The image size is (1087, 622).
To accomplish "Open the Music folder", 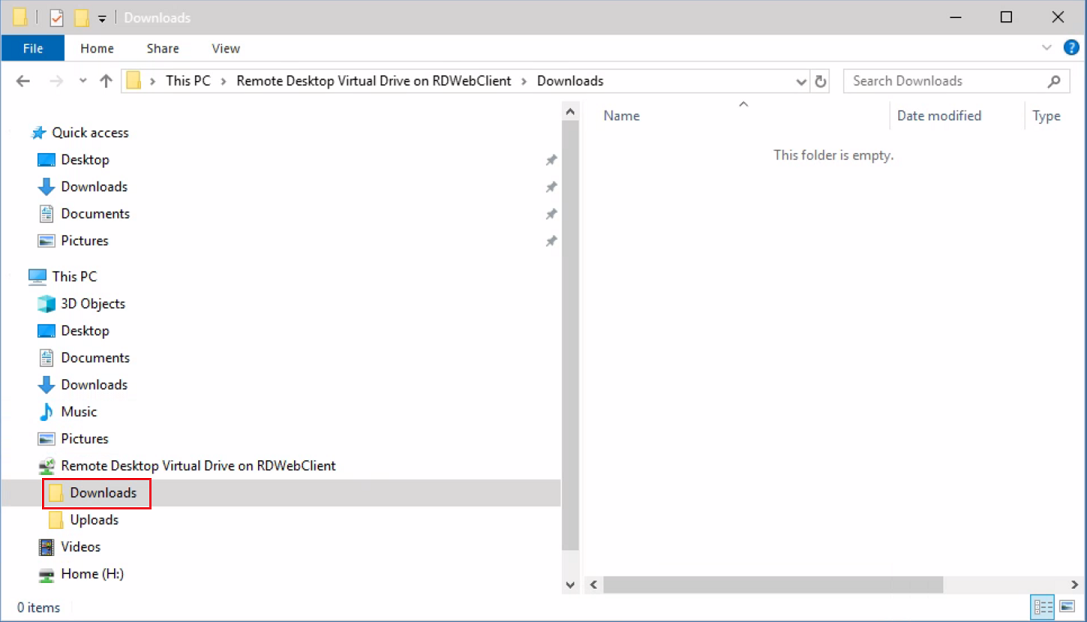I will tap(78, 412).
